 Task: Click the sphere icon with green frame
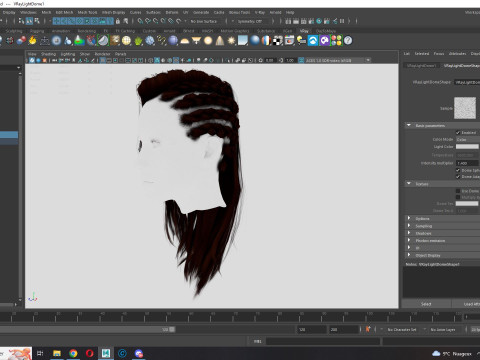point(103,41)
